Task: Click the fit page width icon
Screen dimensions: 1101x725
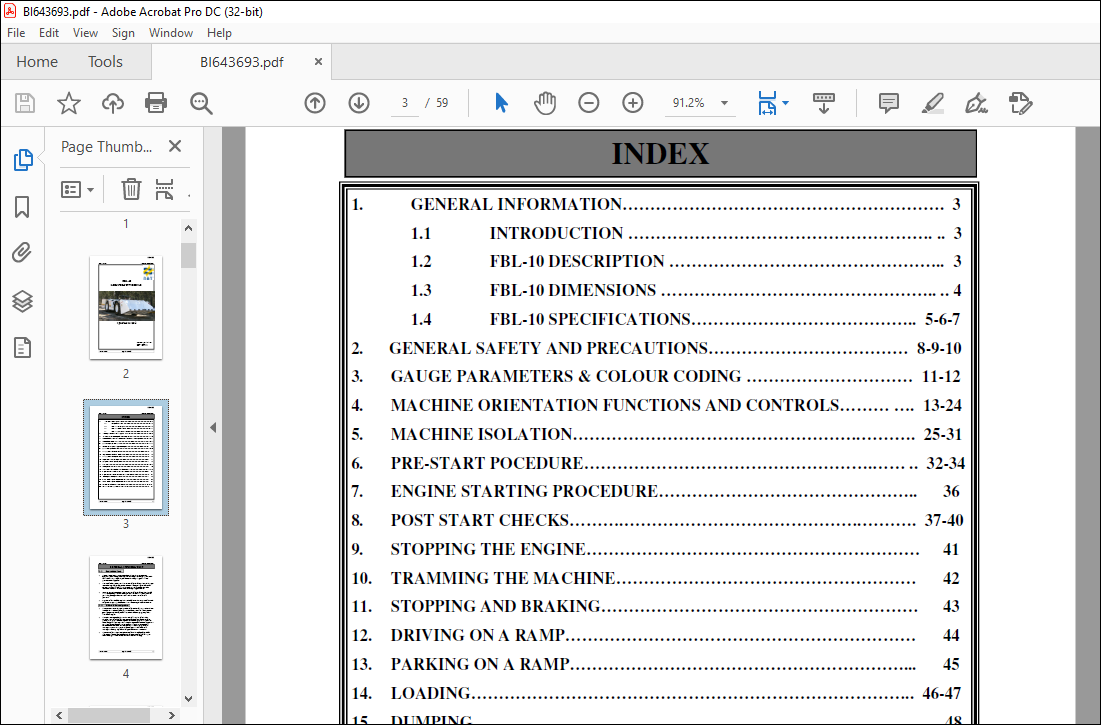Action: tap(767, 103)
